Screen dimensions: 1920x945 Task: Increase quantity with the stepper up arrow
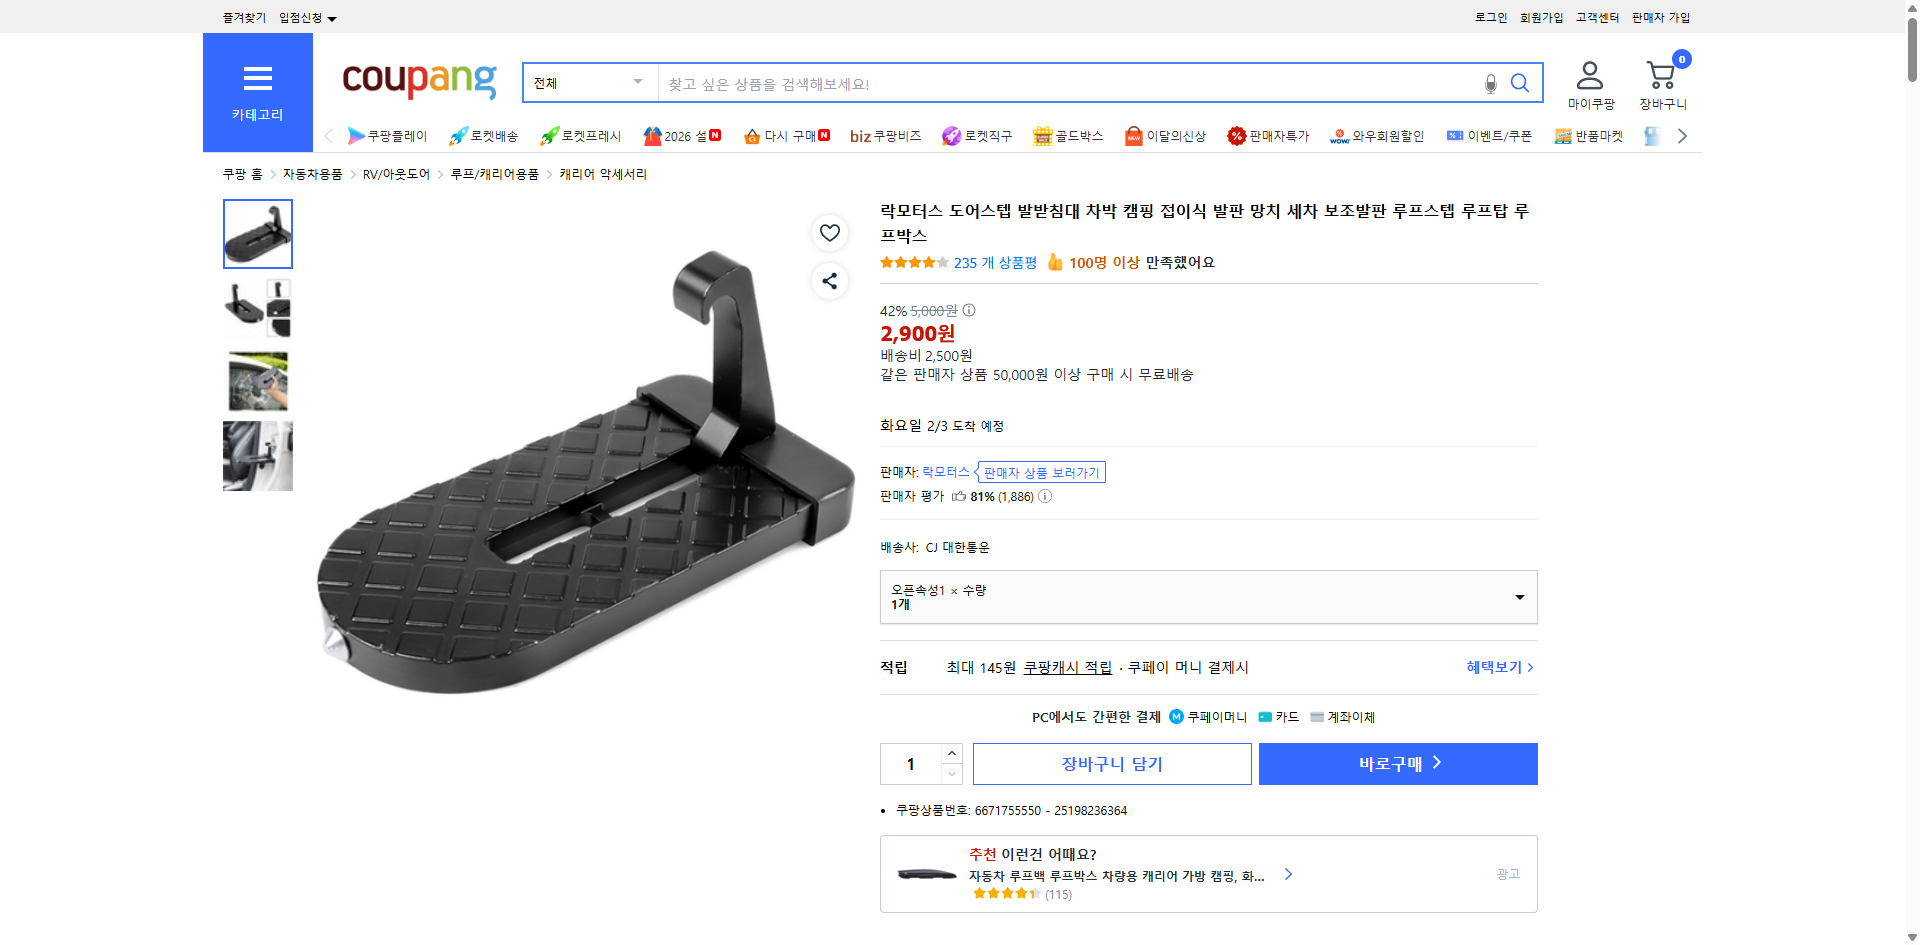coord(951,753)
